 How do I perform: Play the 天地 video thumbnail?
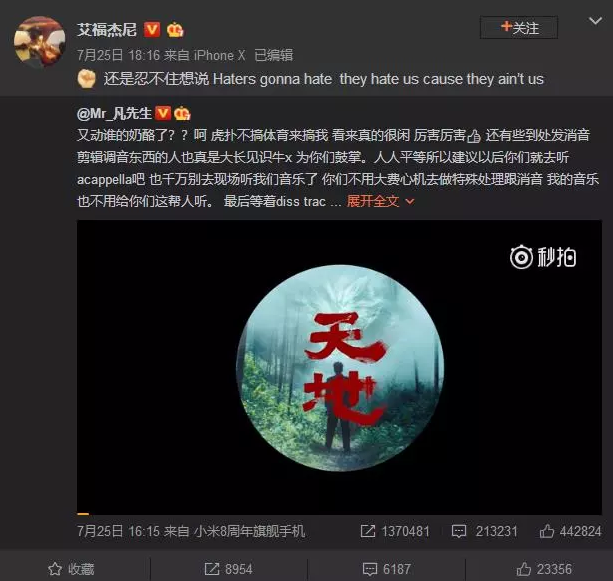(x=339, y=368)
